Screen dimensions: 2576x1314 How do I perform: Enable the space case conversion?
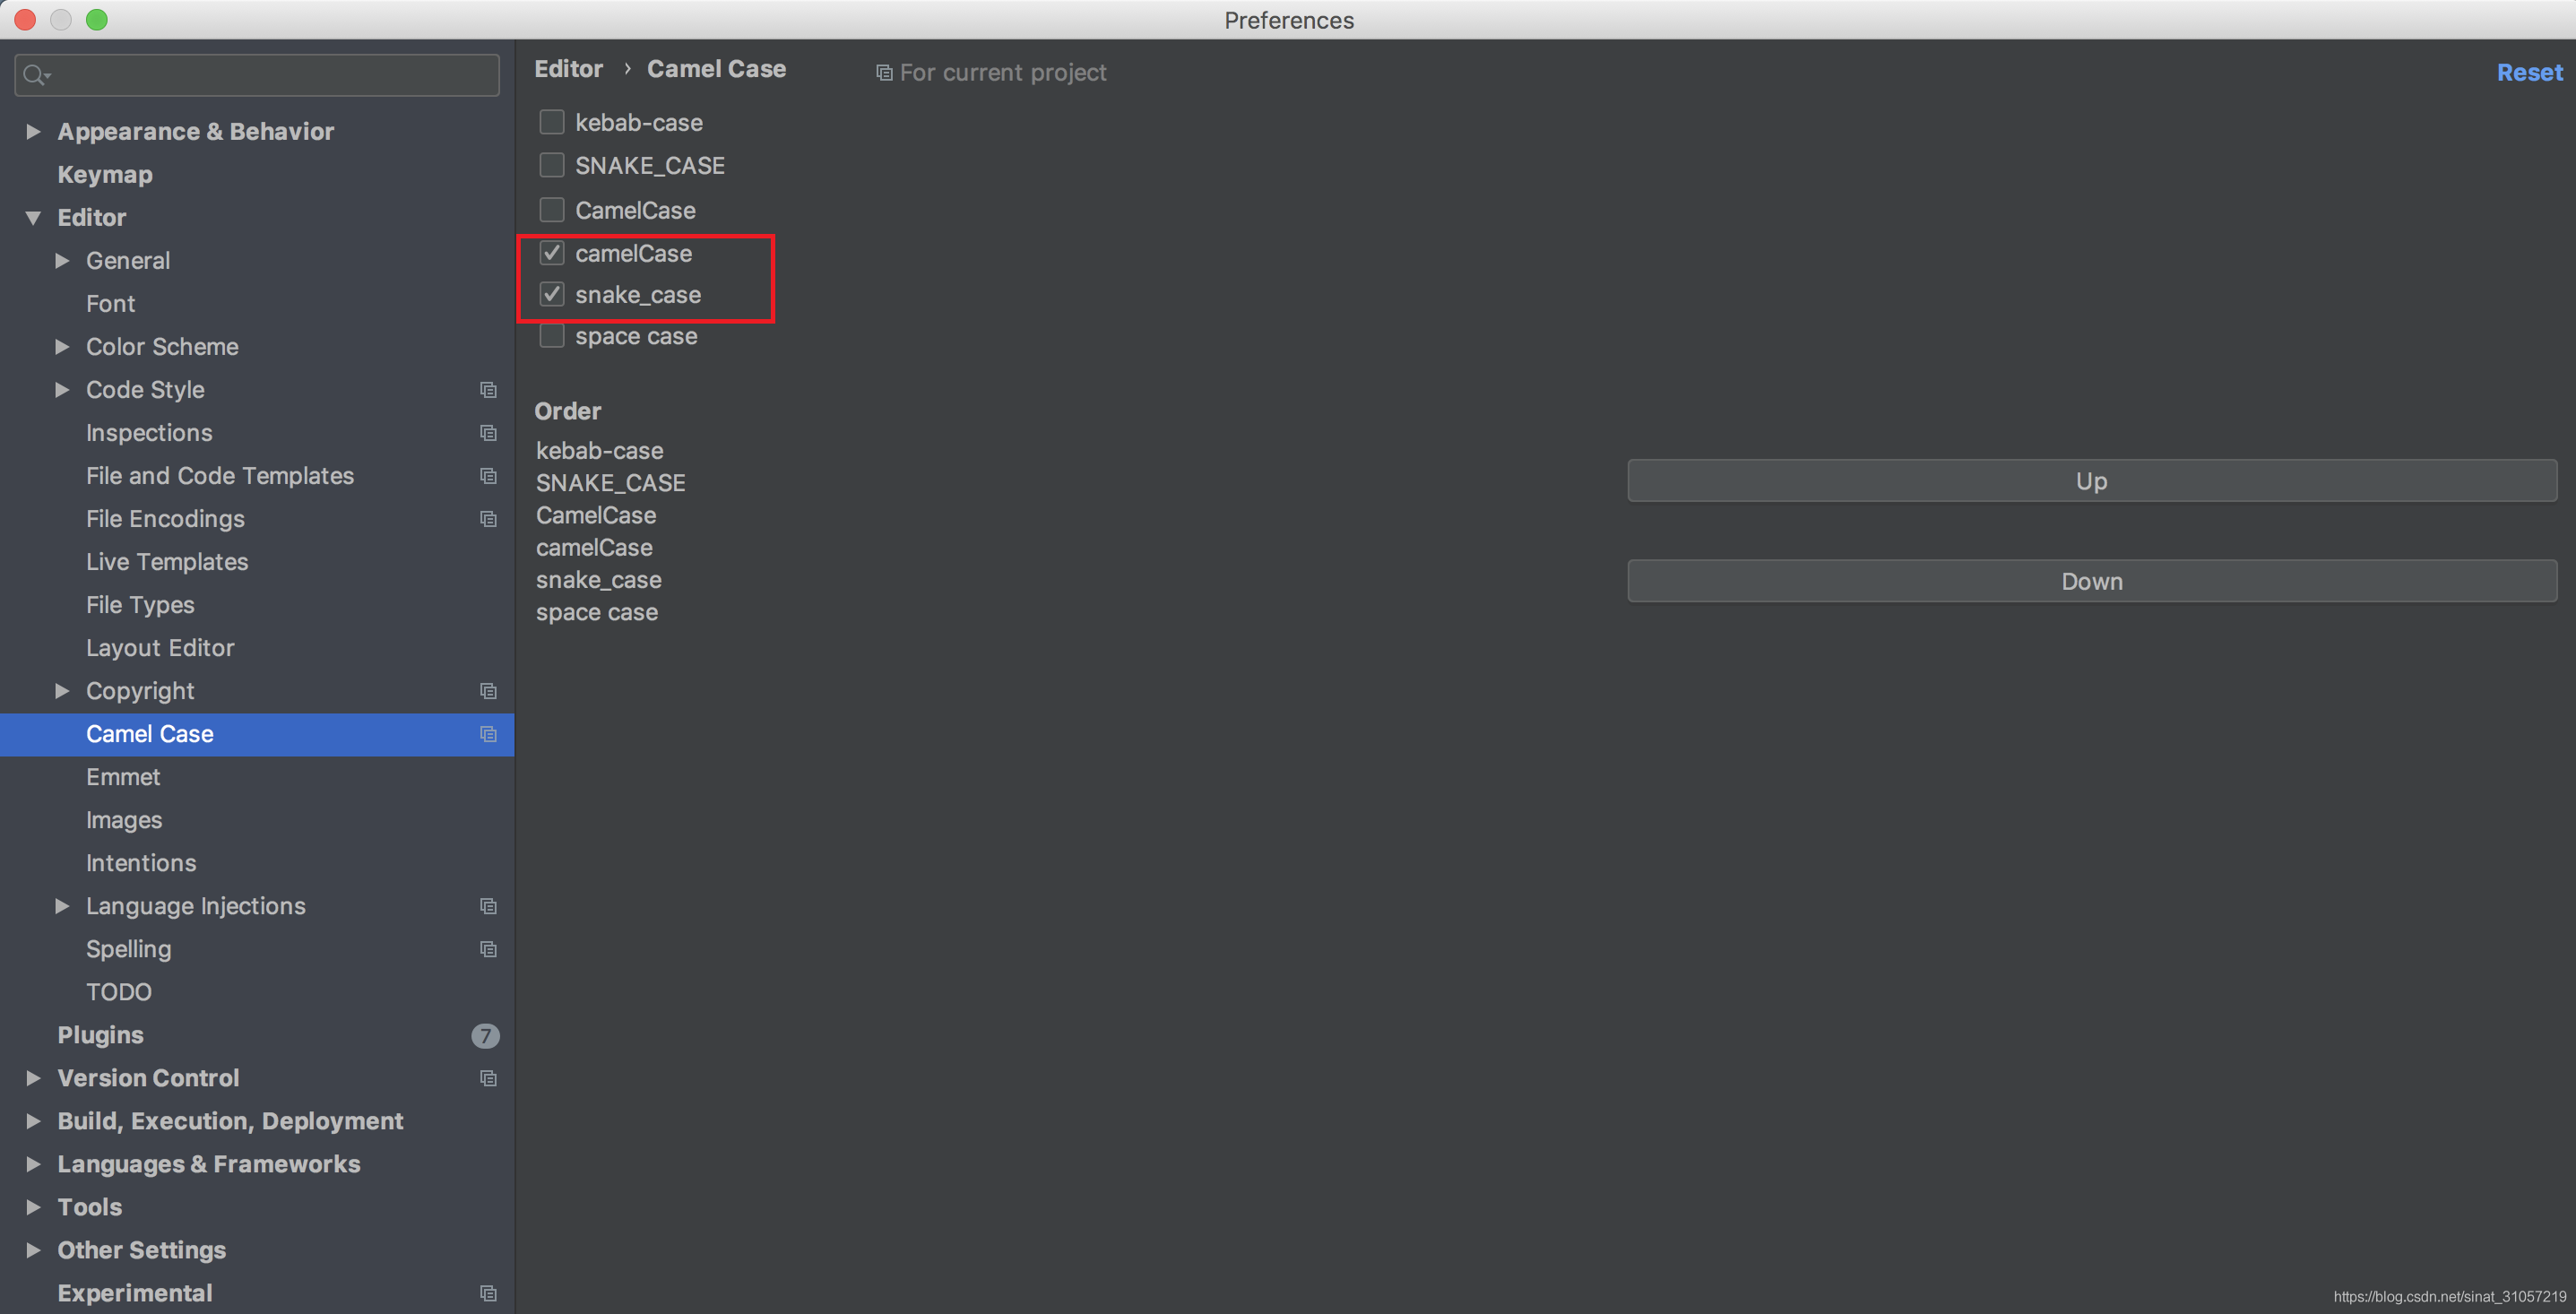[552, 335]
